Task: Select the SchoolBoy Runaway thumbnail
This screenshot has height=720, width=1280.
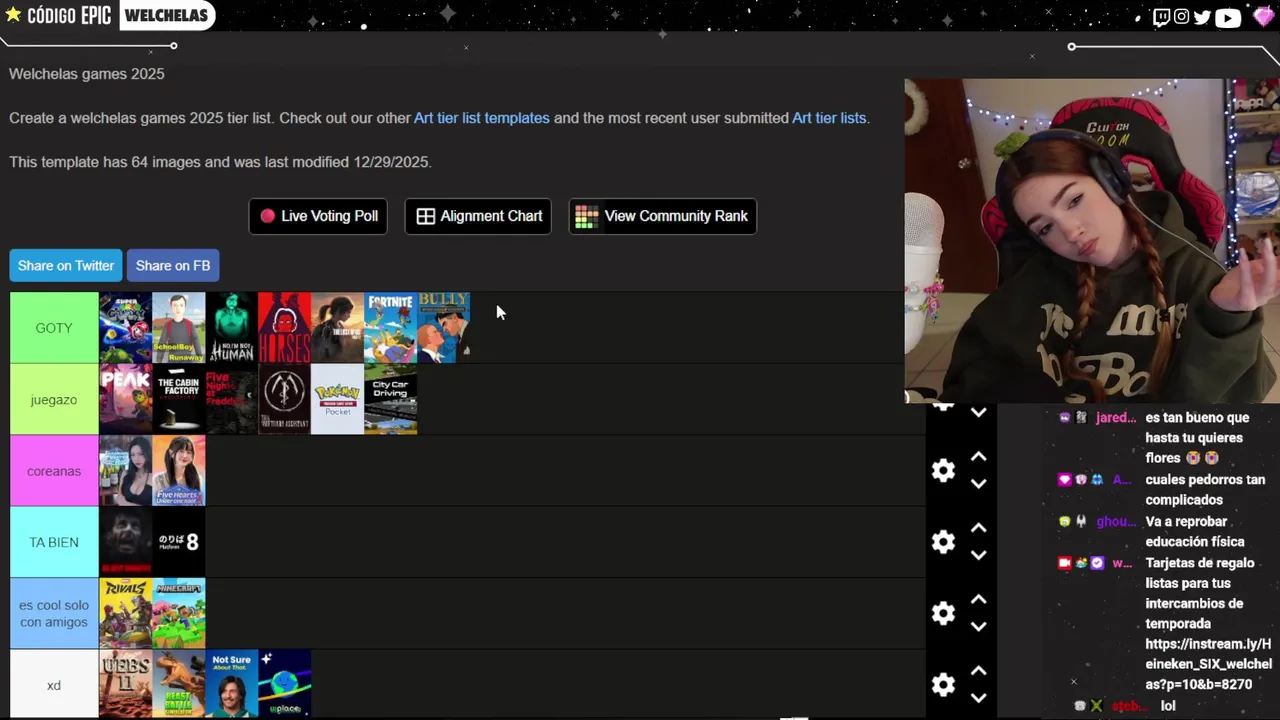Action: click(x=178, y=328)
